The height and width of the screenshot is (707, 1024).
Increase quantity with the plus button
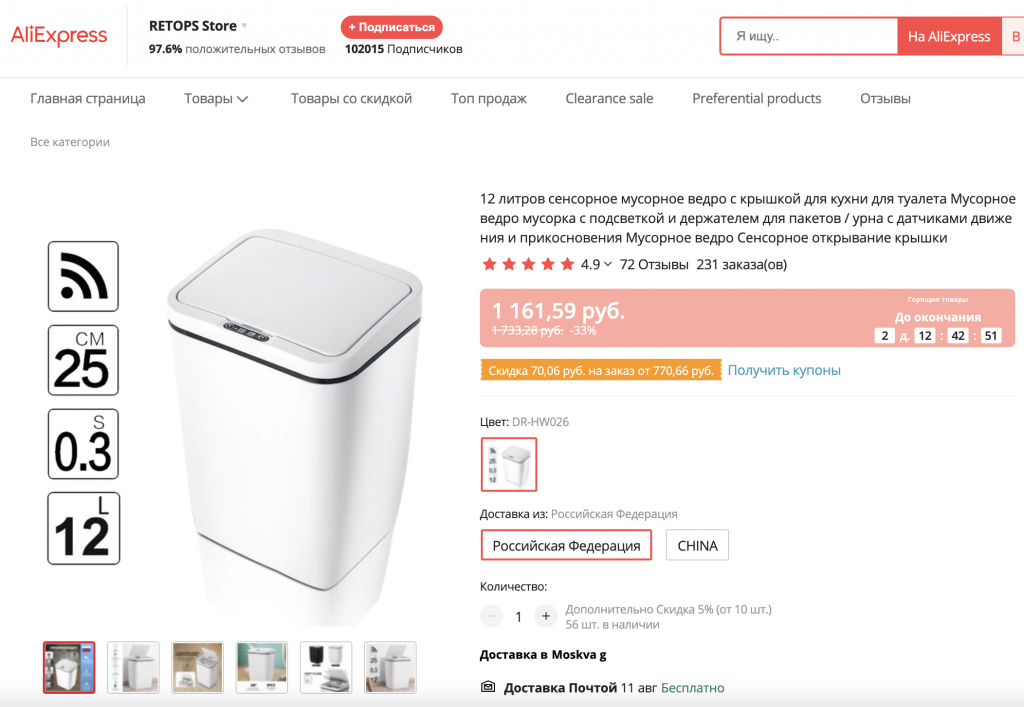(x=545, y=616)
